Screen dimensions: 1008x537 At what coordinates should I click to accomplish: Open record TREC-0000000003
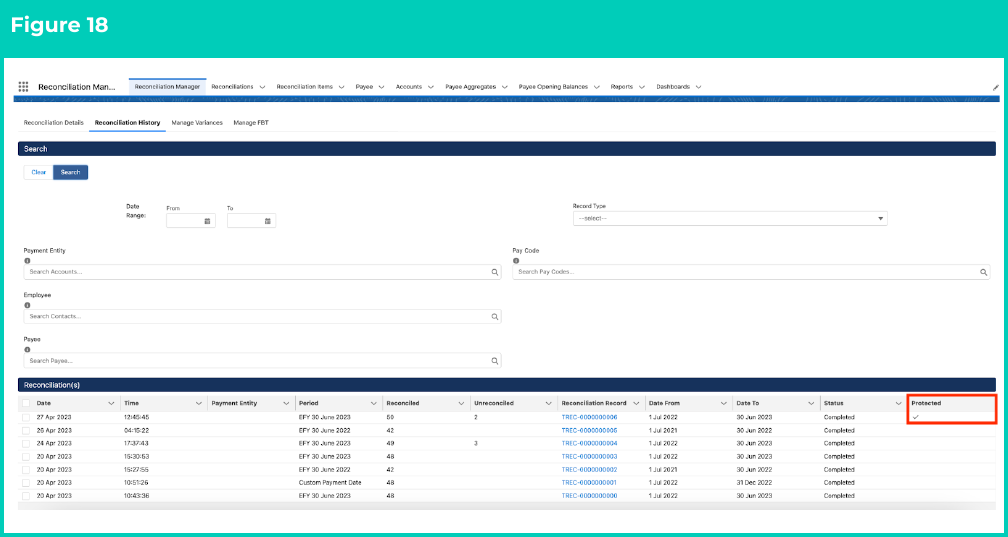[590, 457]
